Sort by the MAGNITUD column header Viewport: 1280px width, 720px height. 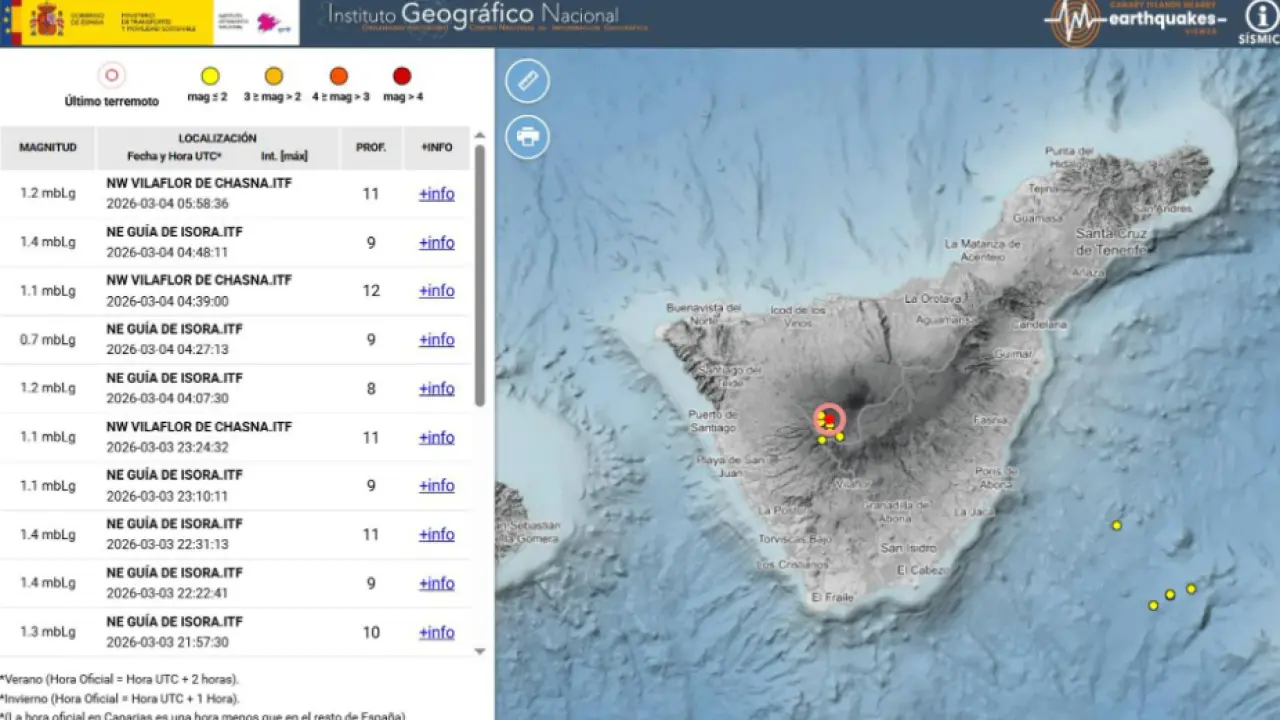pyautogui.click(x=48, y=147)
